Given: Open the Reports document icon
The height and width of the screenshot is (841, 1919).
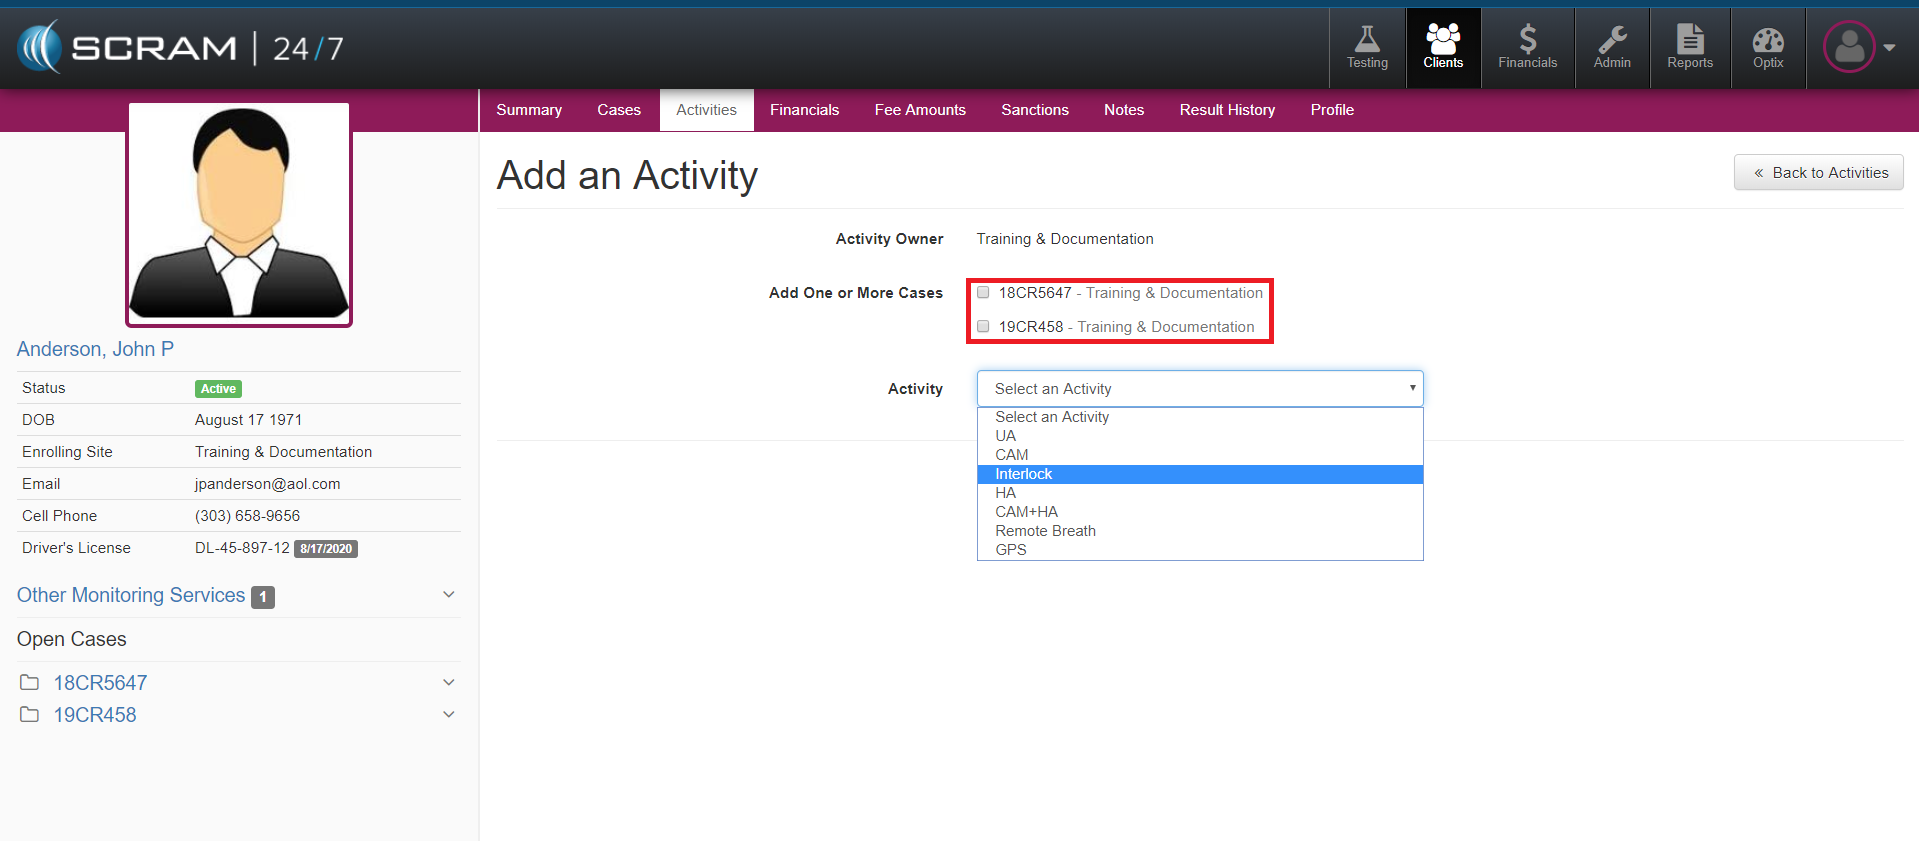Looking at the screenshot, I should click(x=1689, y=48).
